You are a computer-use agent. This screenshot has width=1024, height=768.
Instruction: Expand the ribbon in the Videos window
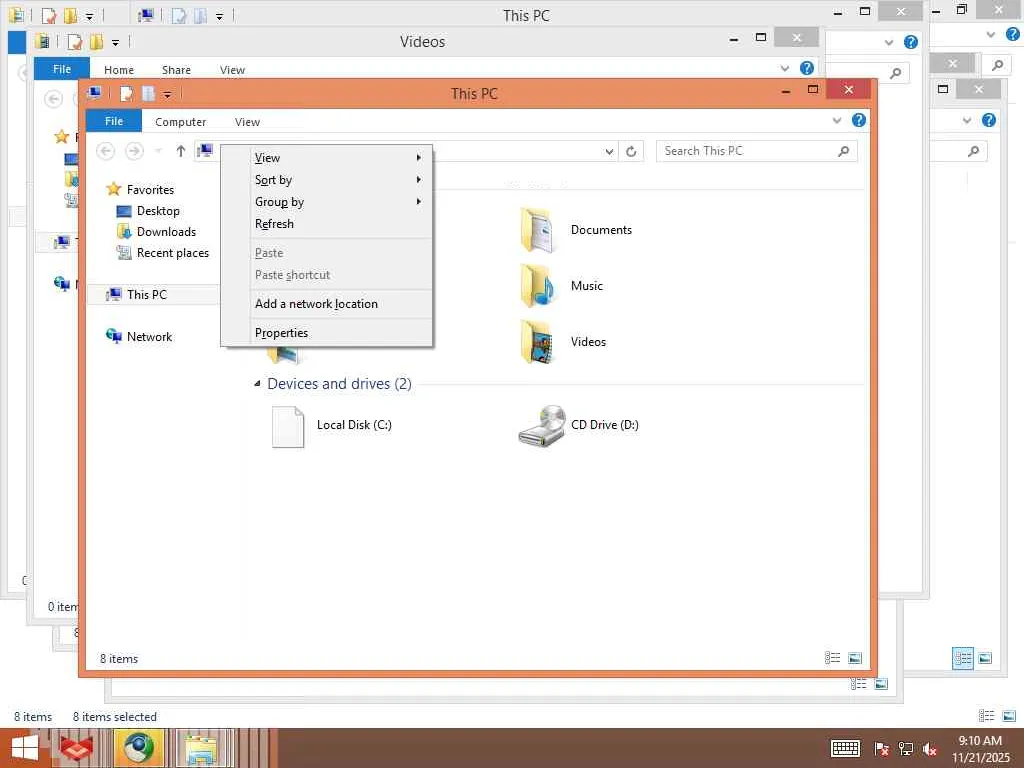[x=785, y=68]
